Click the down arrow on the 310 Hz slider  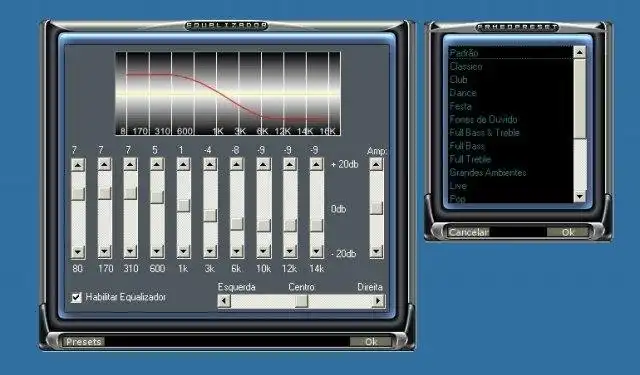(130, 251)
